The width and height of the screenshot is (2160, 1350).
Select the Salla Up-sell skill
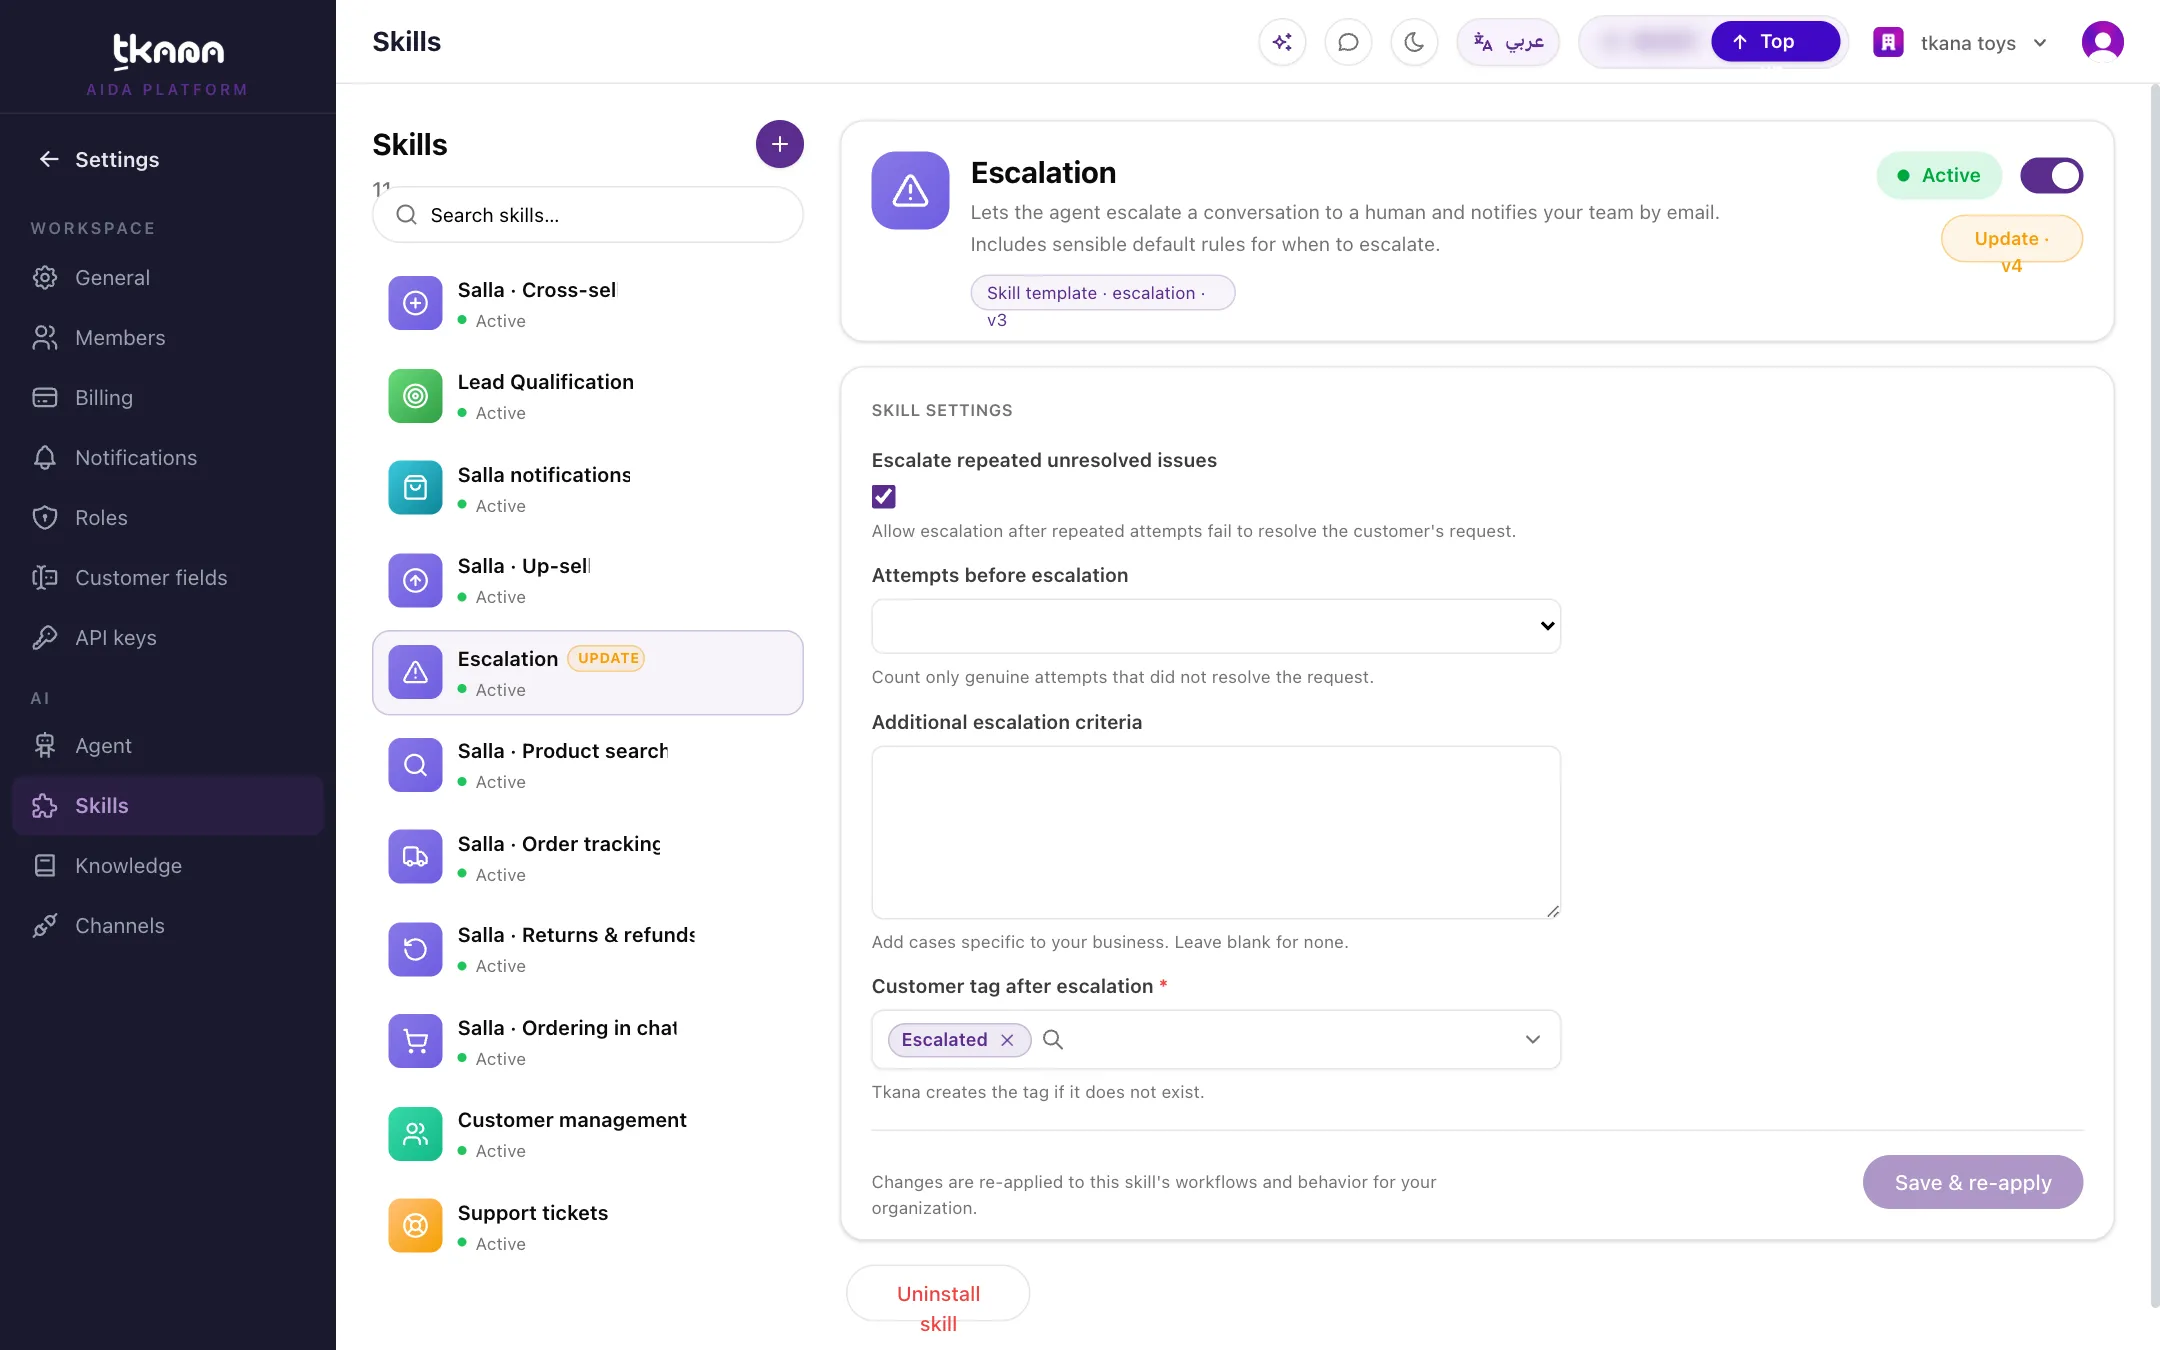588,581
